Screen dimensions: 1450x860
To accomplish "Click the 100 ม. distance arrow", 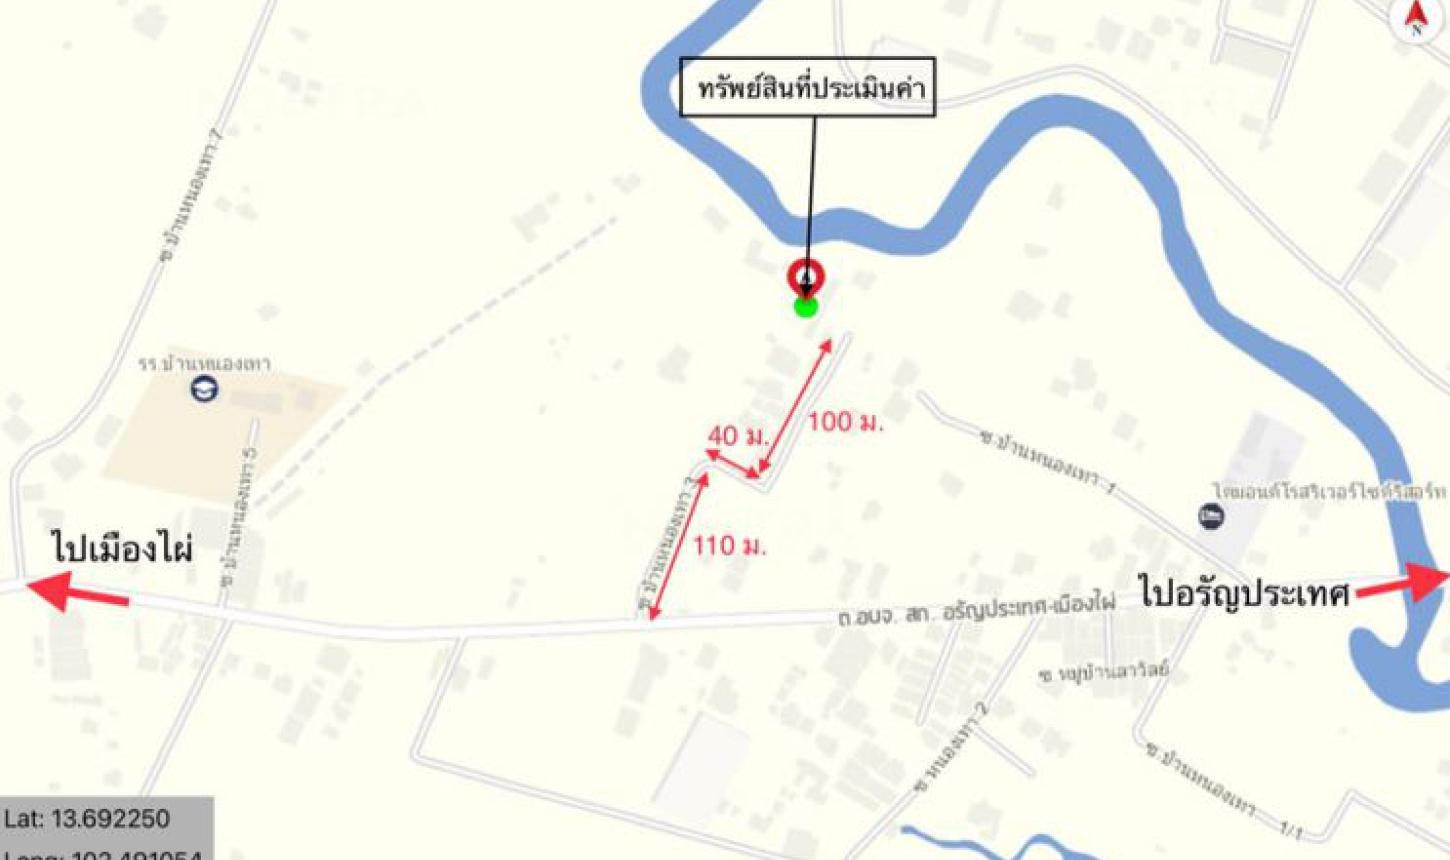I will click(795, 405).
